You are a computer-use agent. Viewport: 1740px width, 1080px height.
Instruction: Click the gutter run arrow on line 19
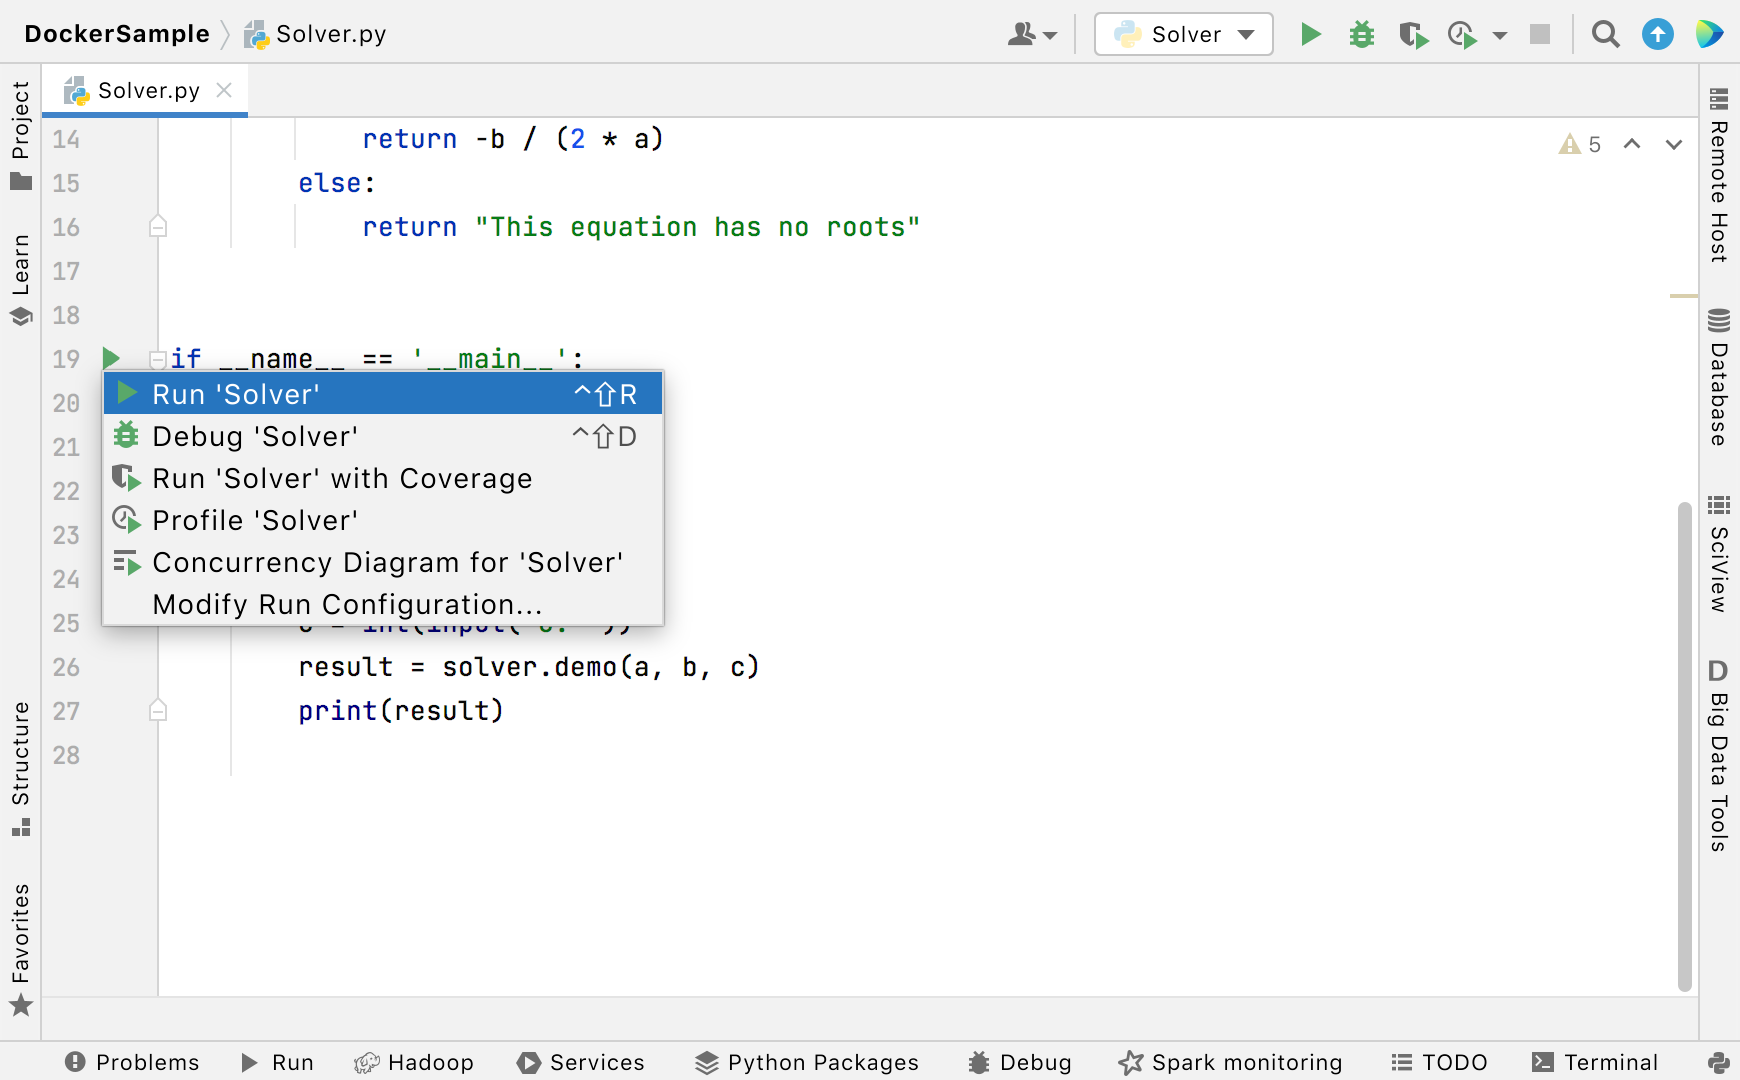coord(110,358)
